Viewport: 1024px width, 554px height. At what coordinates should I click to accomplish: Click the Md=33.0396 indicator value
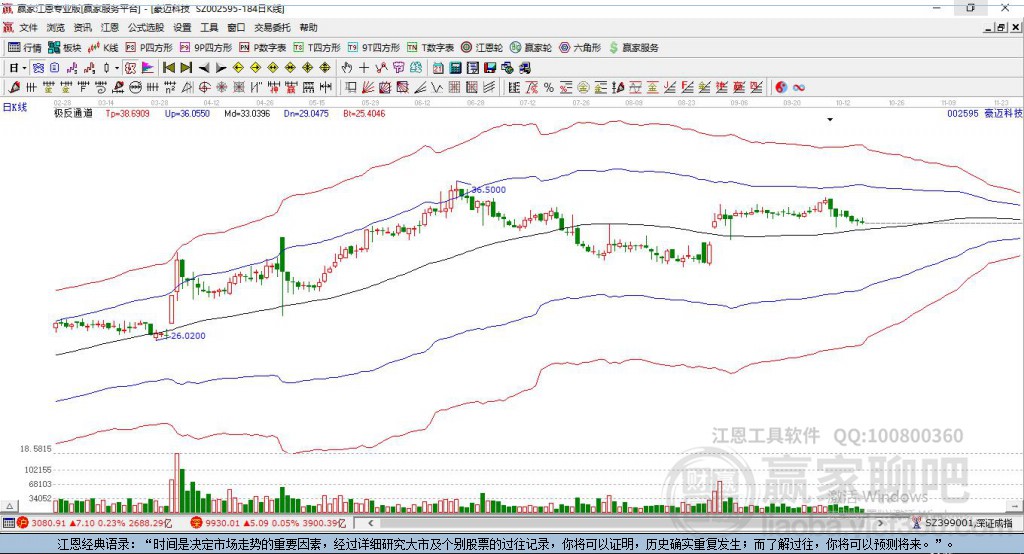click(x=247, y=113)
